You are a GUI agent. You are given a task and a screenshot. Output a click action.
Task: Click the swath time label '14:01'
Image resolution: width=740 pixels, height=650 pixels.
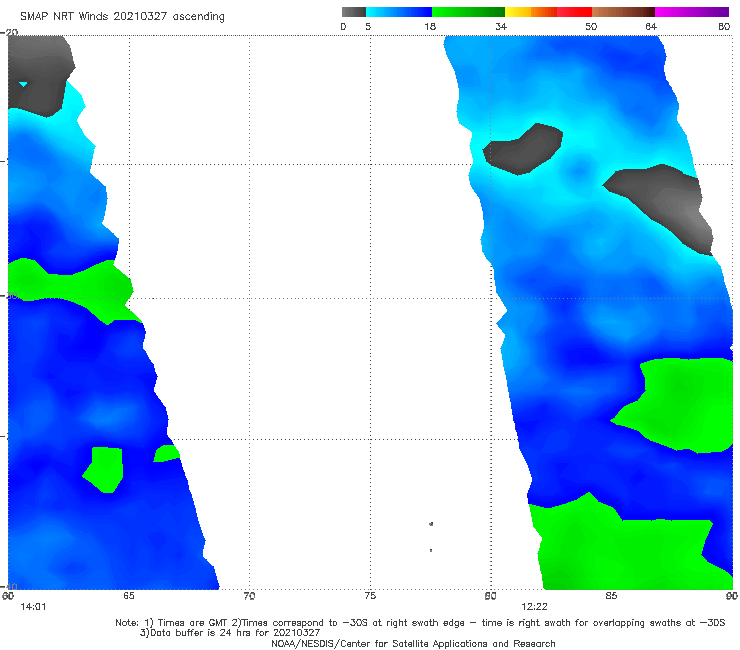pyautogui.click(x=33, y=607)
